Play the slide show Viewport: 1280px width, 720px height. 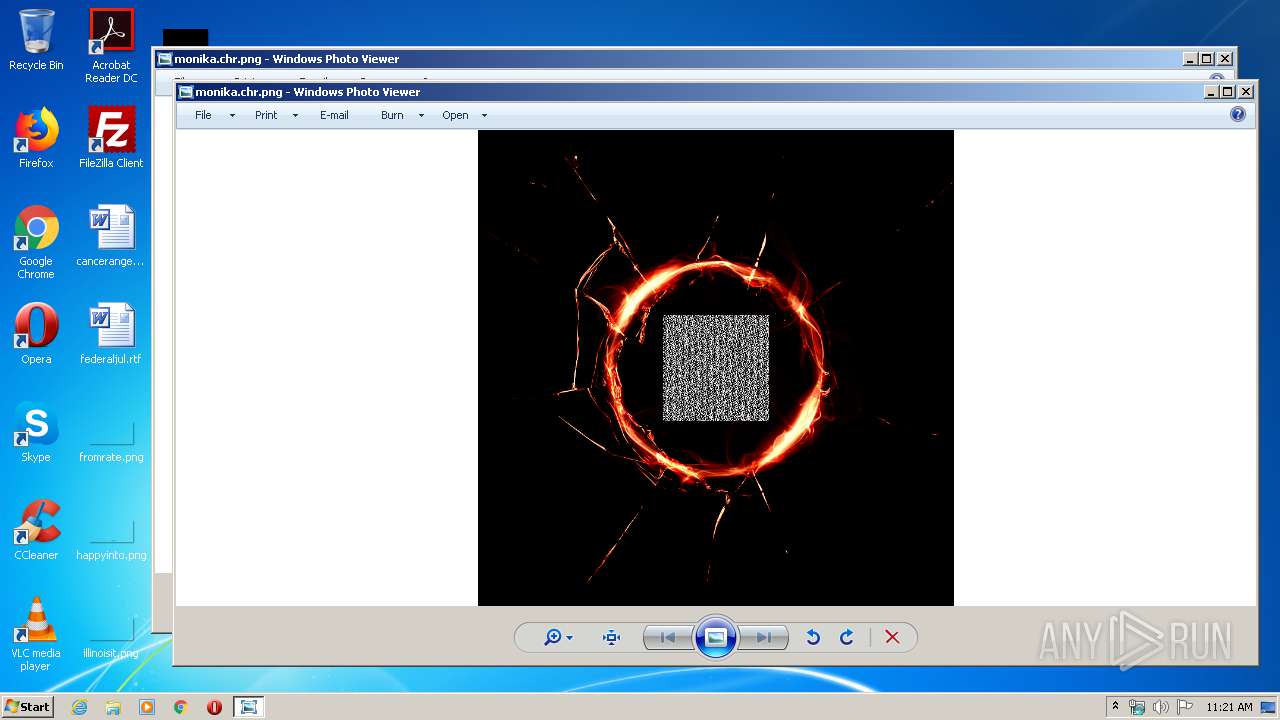[x=715, y=637]
